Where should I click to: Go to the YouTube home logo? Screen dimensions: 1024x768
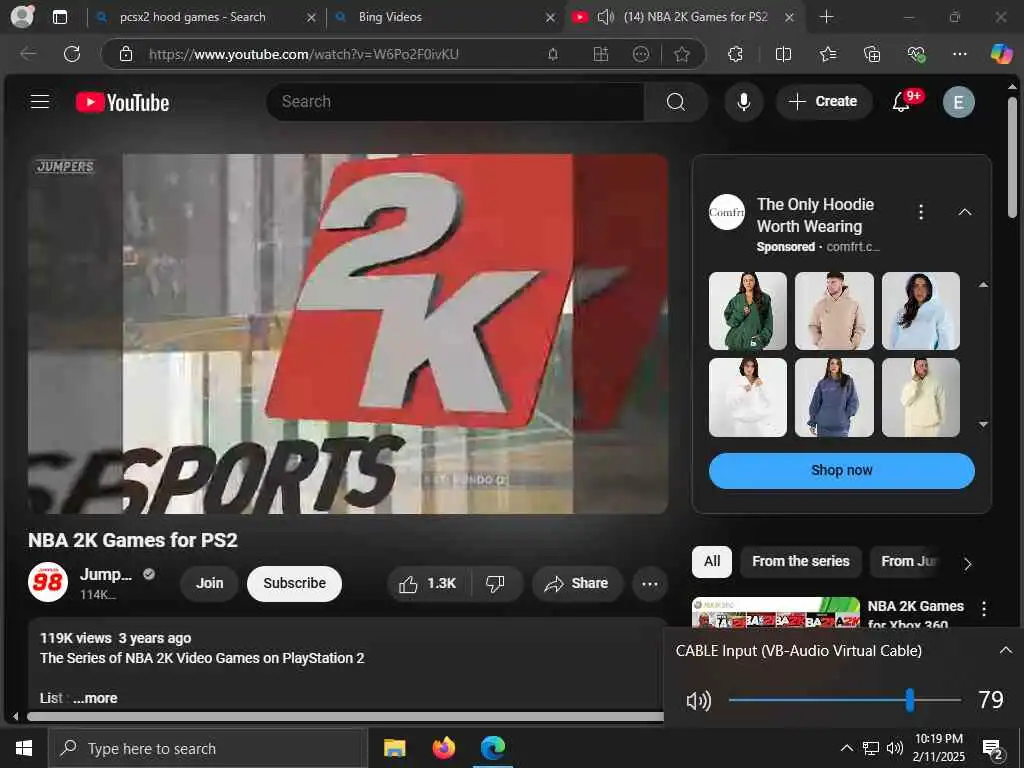pyautogui.click(x=122, y=103)
